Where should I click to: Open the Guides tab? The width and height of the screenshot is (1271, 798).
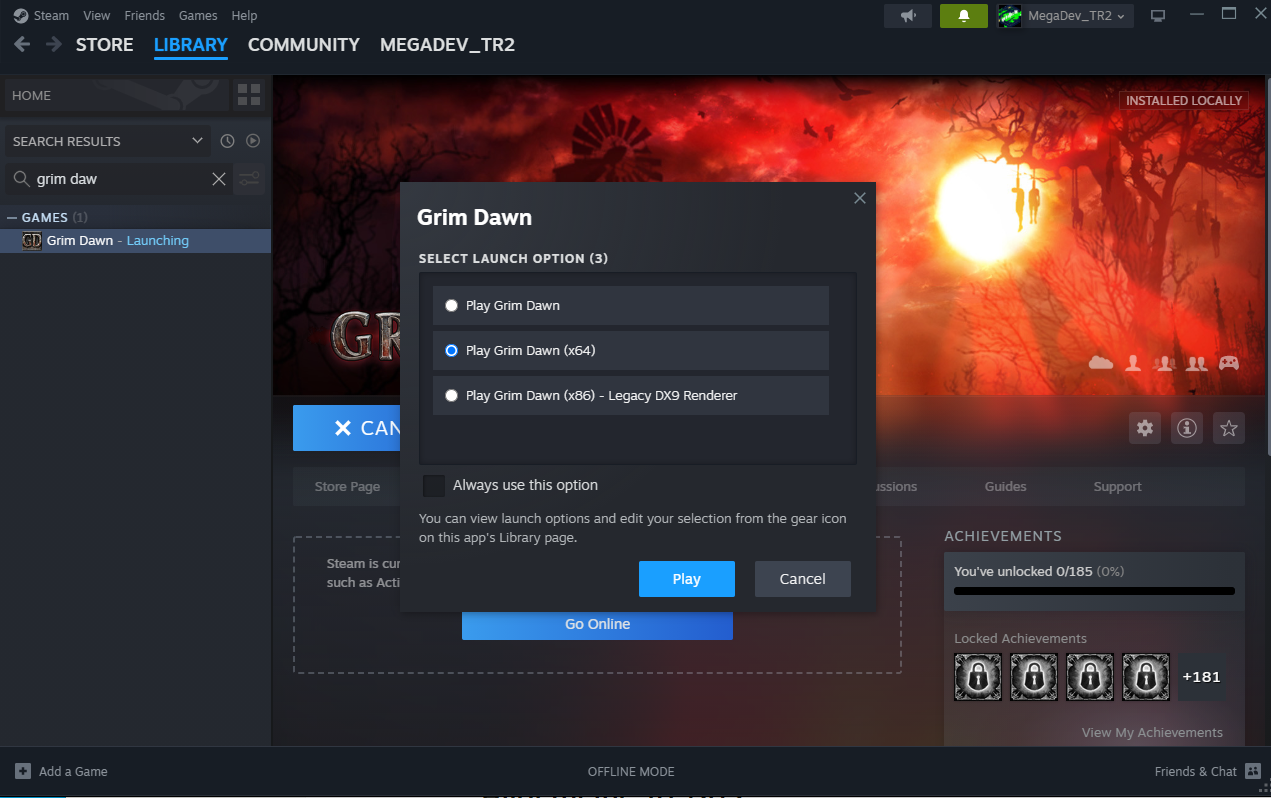[x=1005, y=487]
